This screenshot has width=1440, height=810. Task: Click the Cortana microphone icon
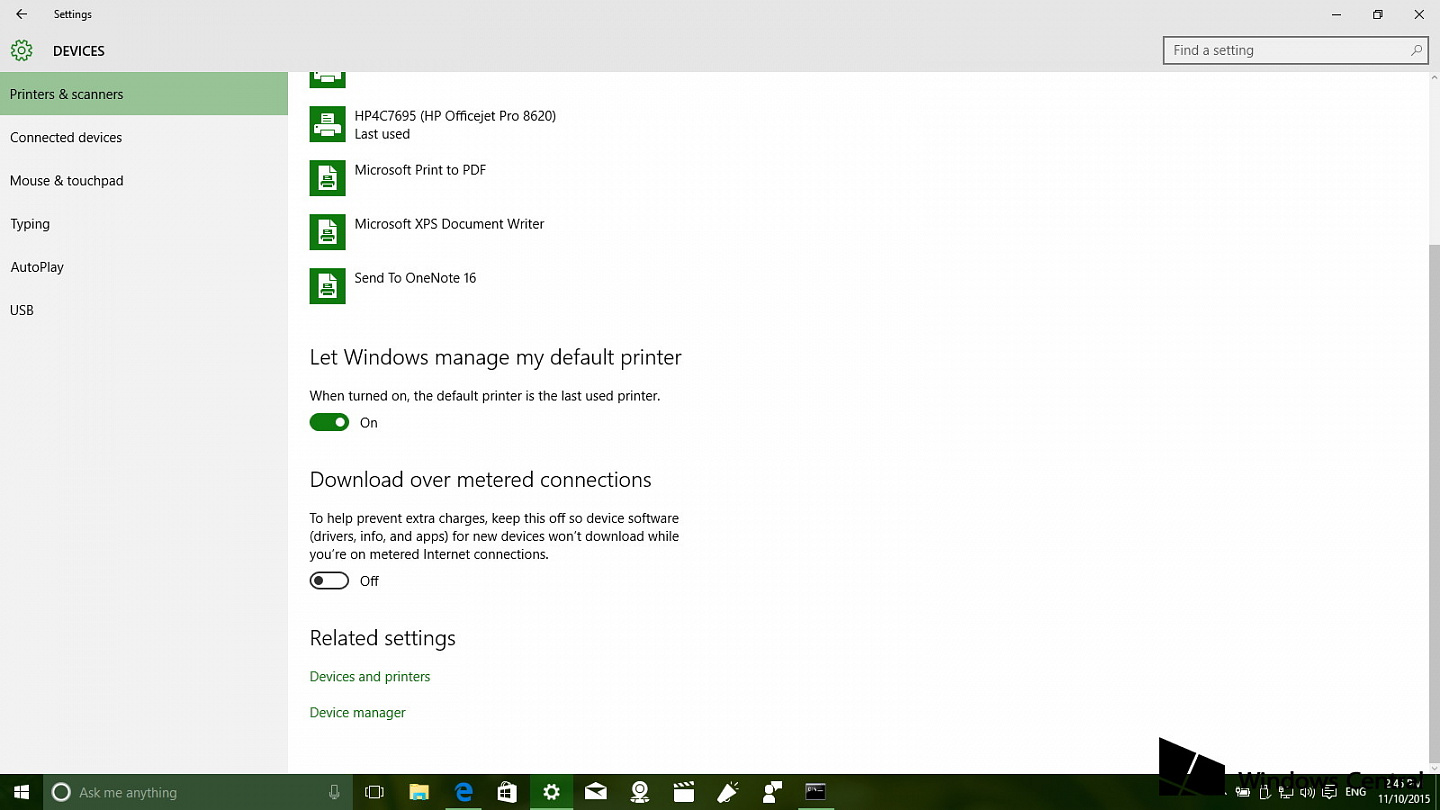pyautogui.click(x=334, y=792)
